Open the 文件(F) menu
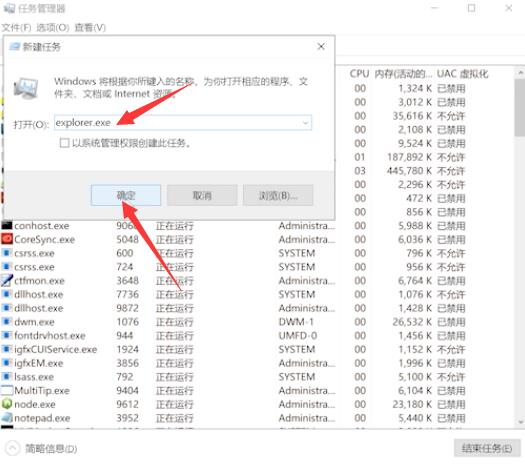 16,27
